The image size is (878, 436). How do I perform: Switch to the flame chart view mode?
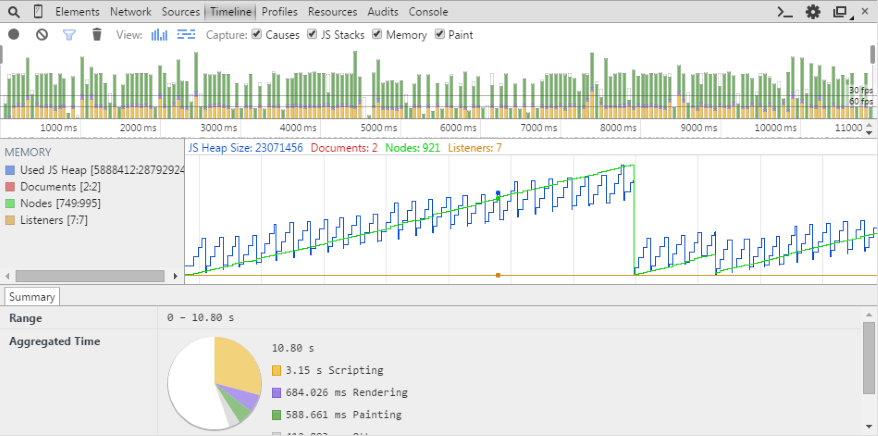186,34
